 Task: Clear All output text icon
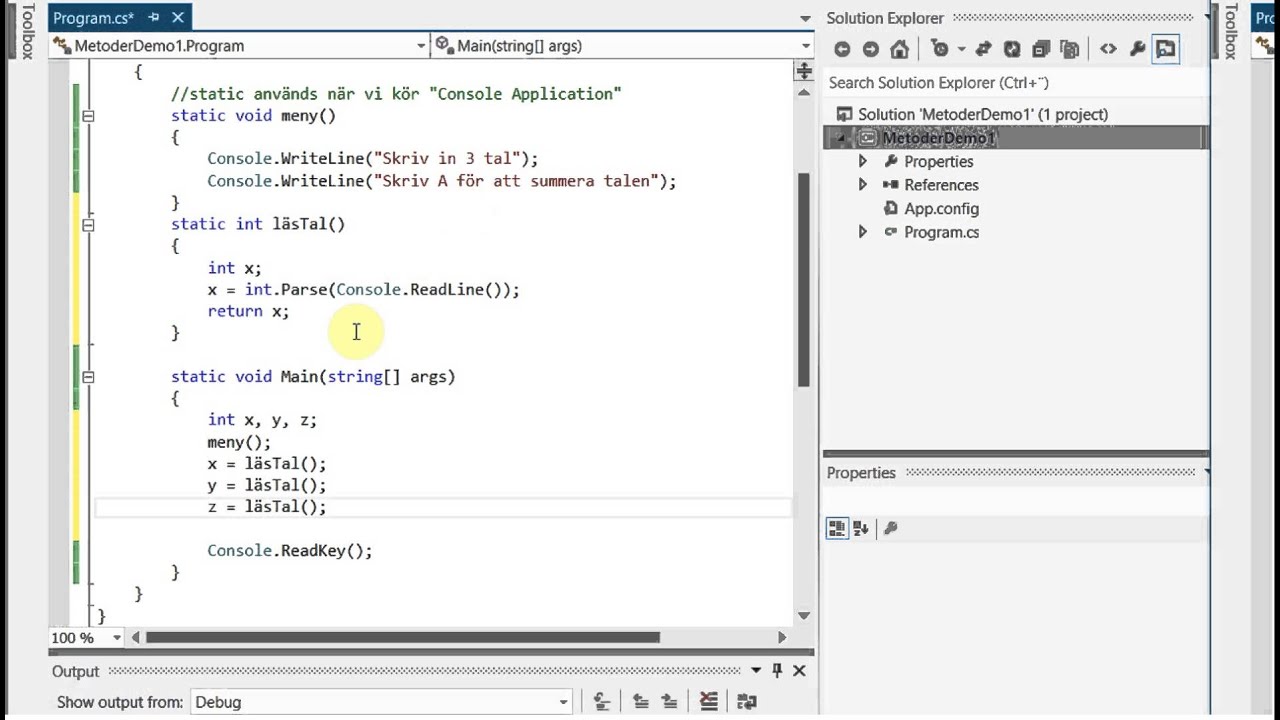pos(708,702)
